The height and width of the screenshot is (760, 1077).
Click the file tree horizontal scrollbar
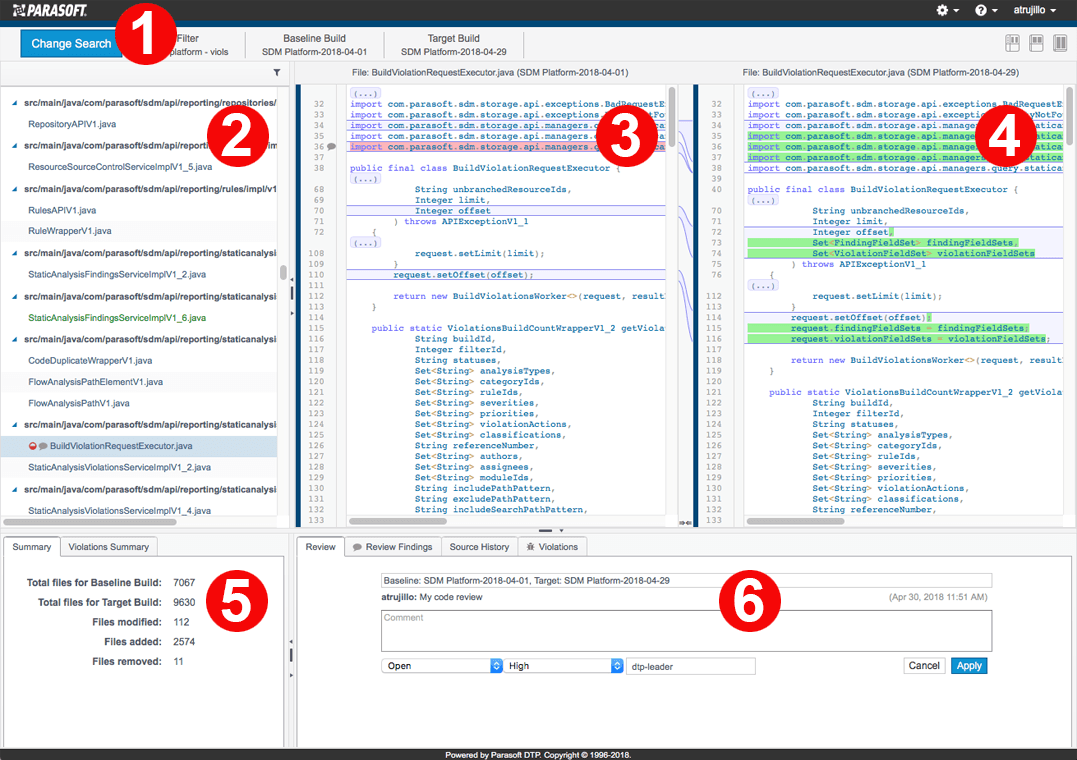(x=89, y=522)
